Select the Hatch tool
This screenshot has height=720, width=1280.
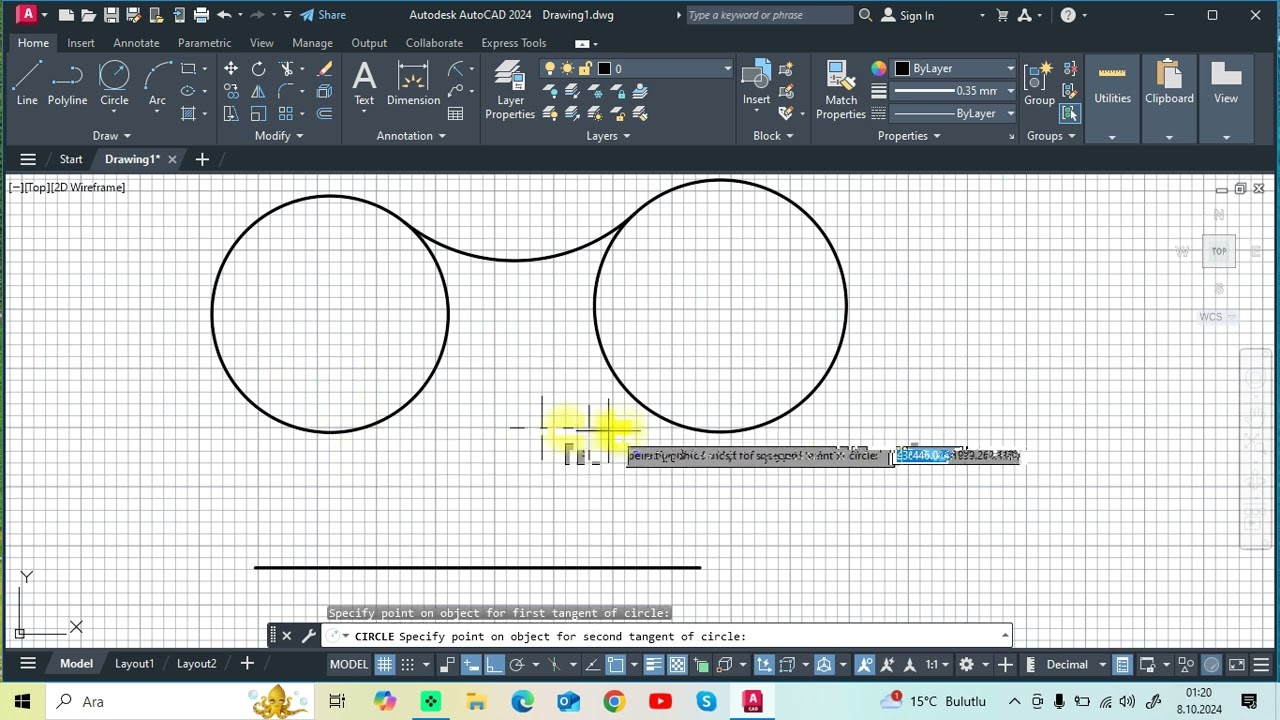point(188,113)
